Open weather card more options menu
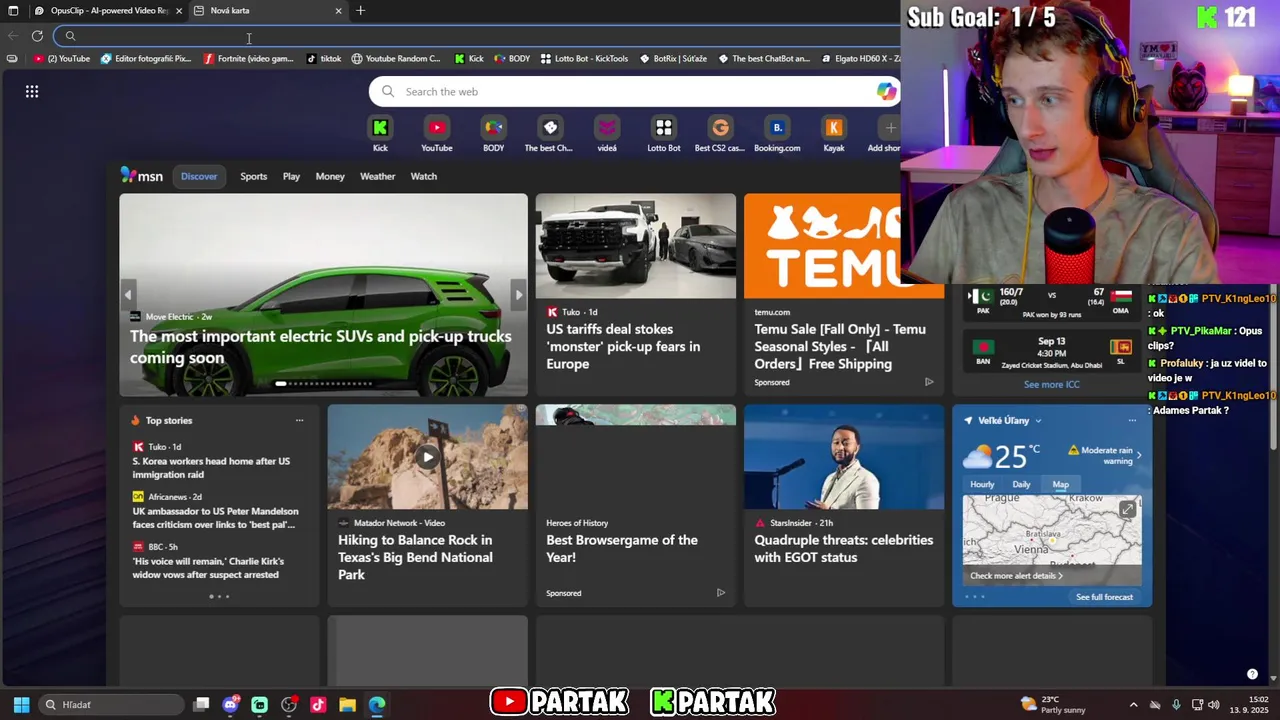The image size is (1280, 720). click(1132, 421)
